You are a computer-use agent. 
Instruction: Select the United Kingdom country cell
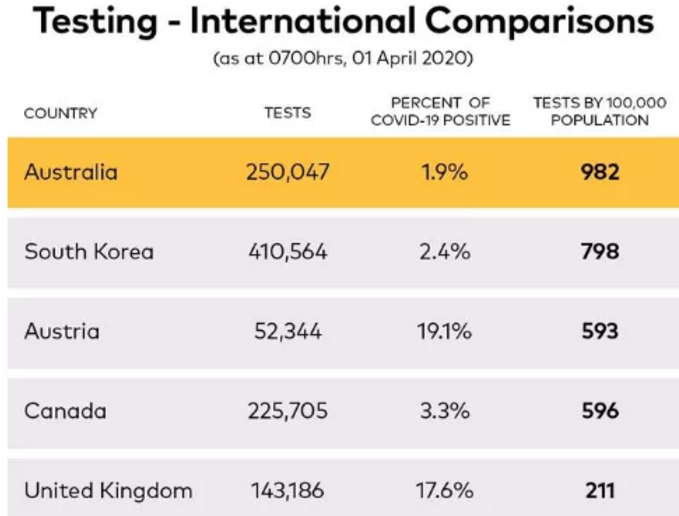pos(108,490)
